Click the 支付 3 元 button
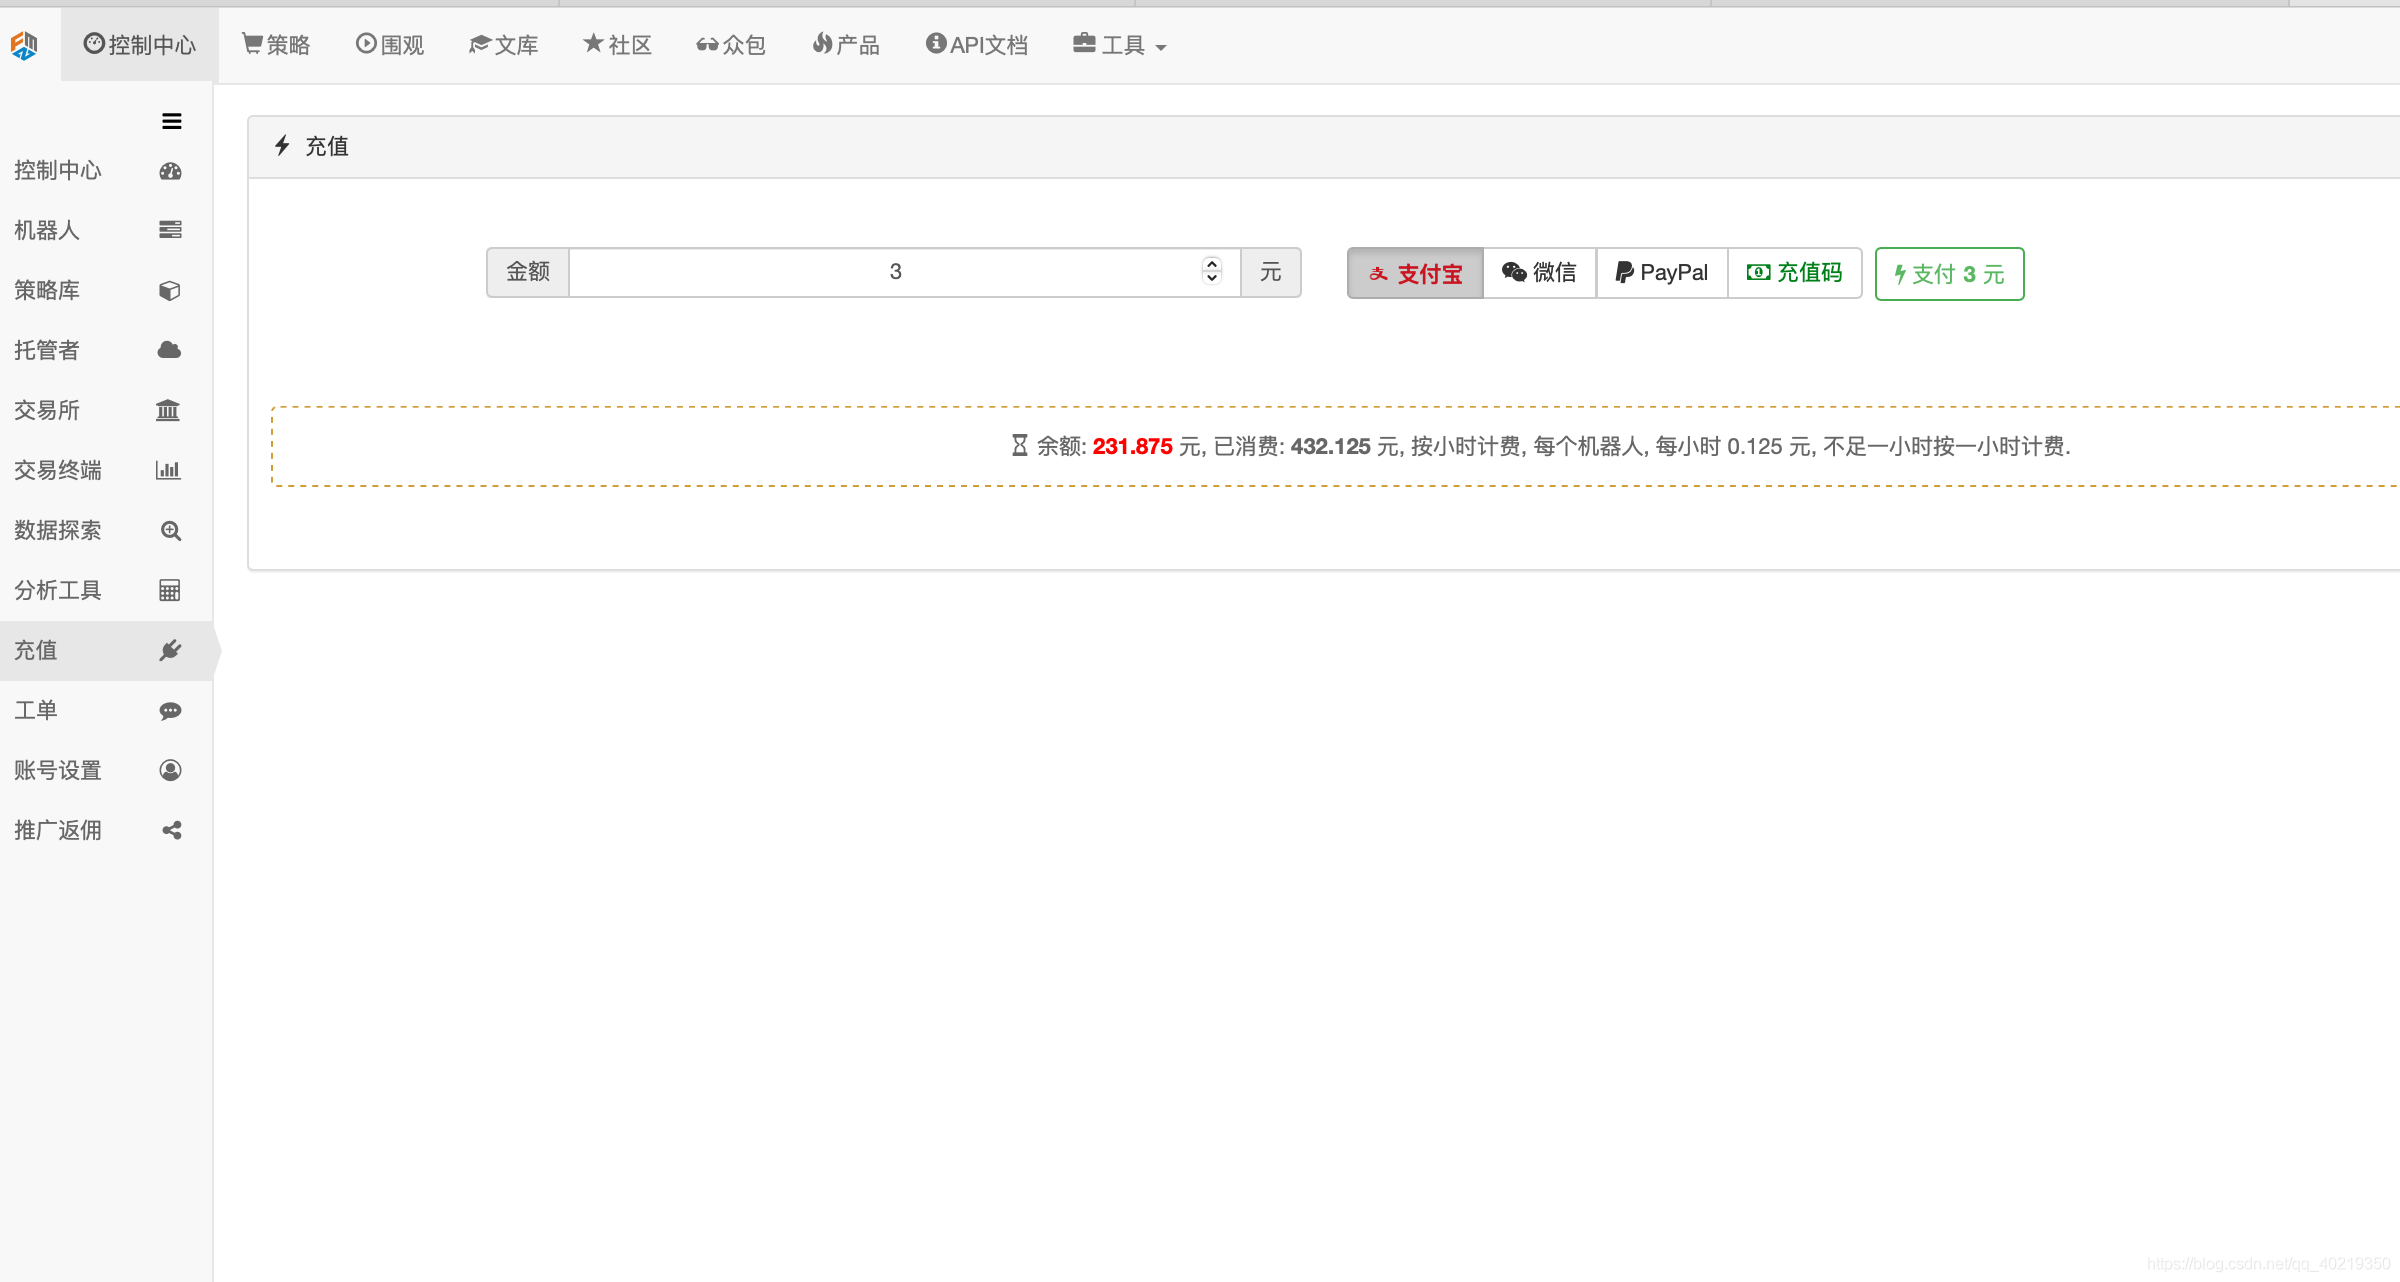The width and height of the screenshot is (2400, 1282). click(1949, 274)
